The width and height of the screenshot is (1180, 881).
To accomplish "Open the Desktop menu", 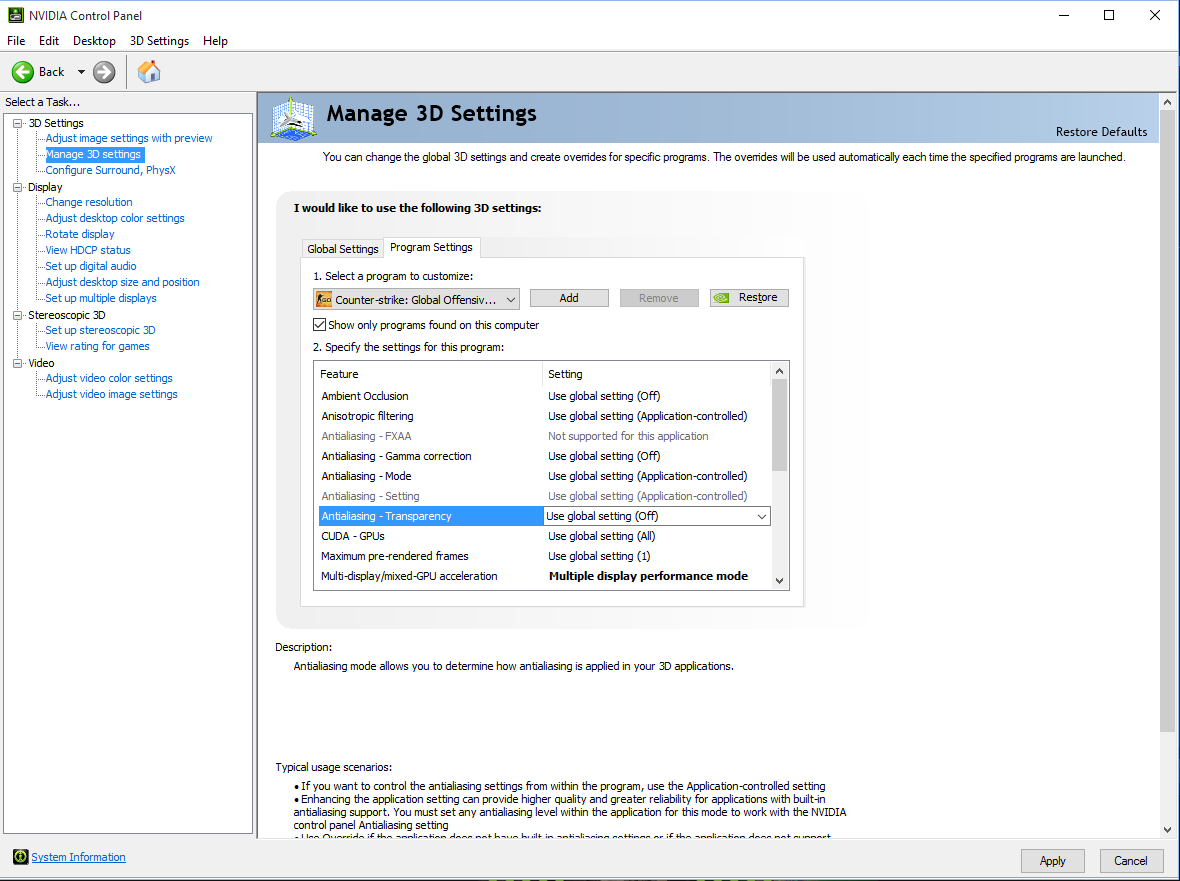I will 94,41.
